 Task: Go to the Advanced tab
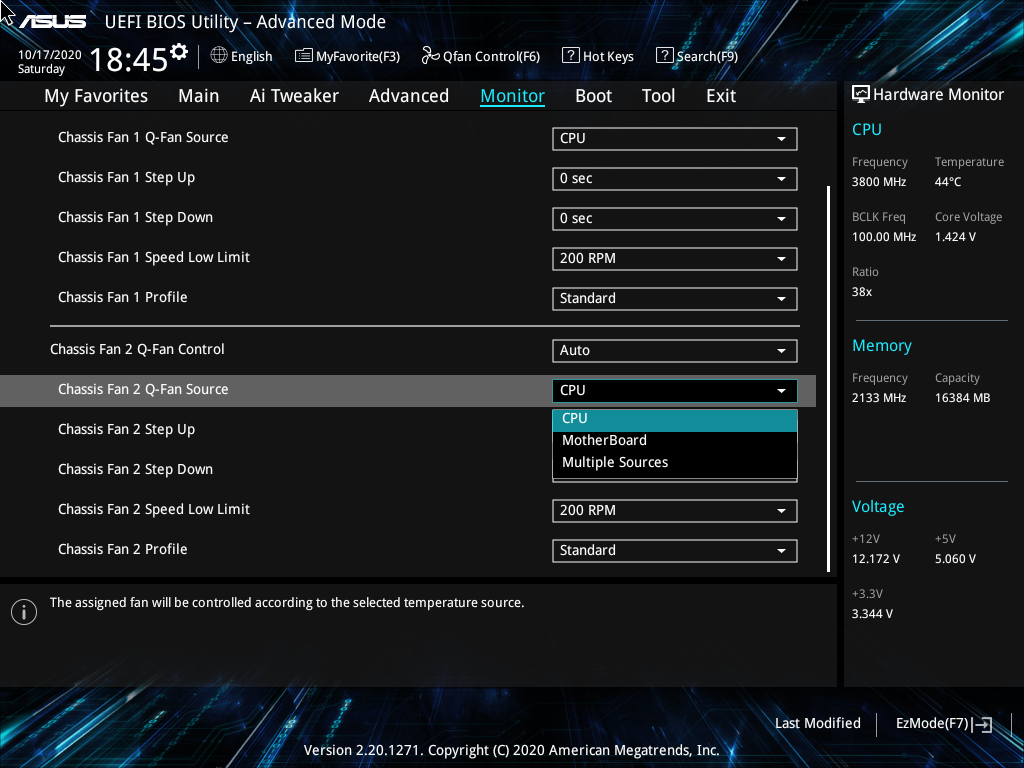point(409,96)
